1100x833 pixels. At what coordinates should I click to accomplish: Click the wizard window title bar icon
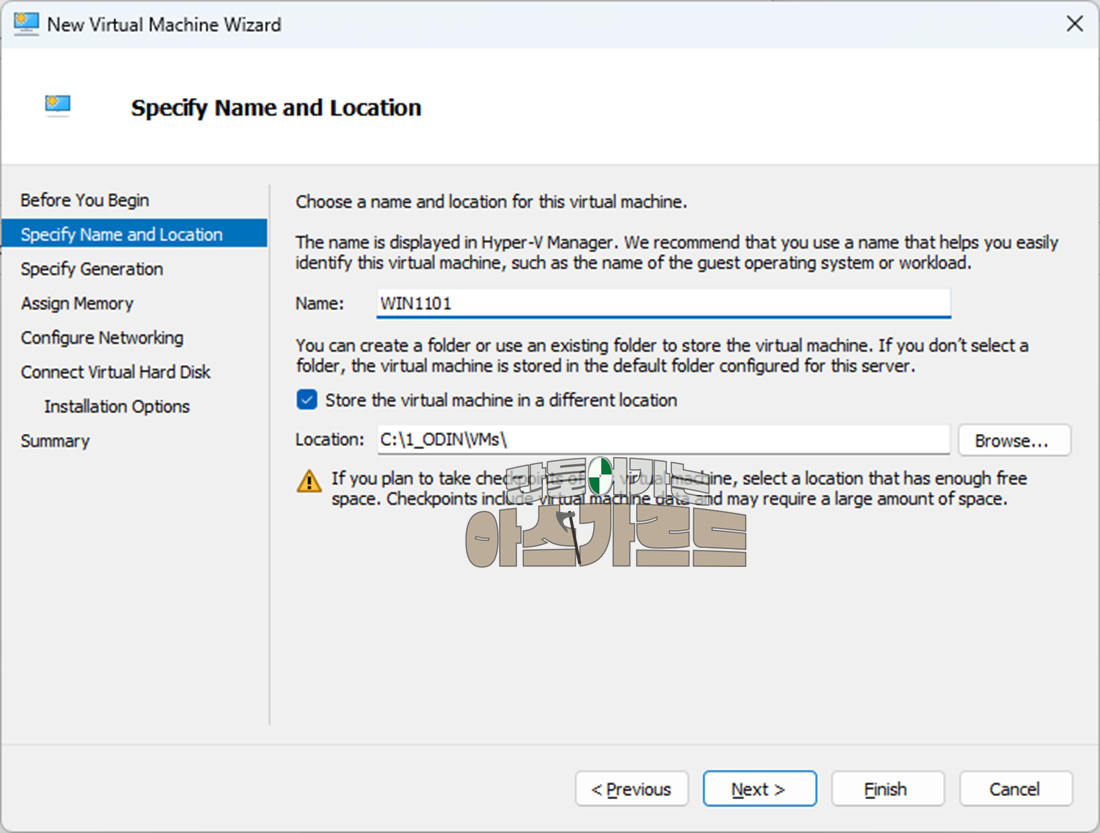26,25
